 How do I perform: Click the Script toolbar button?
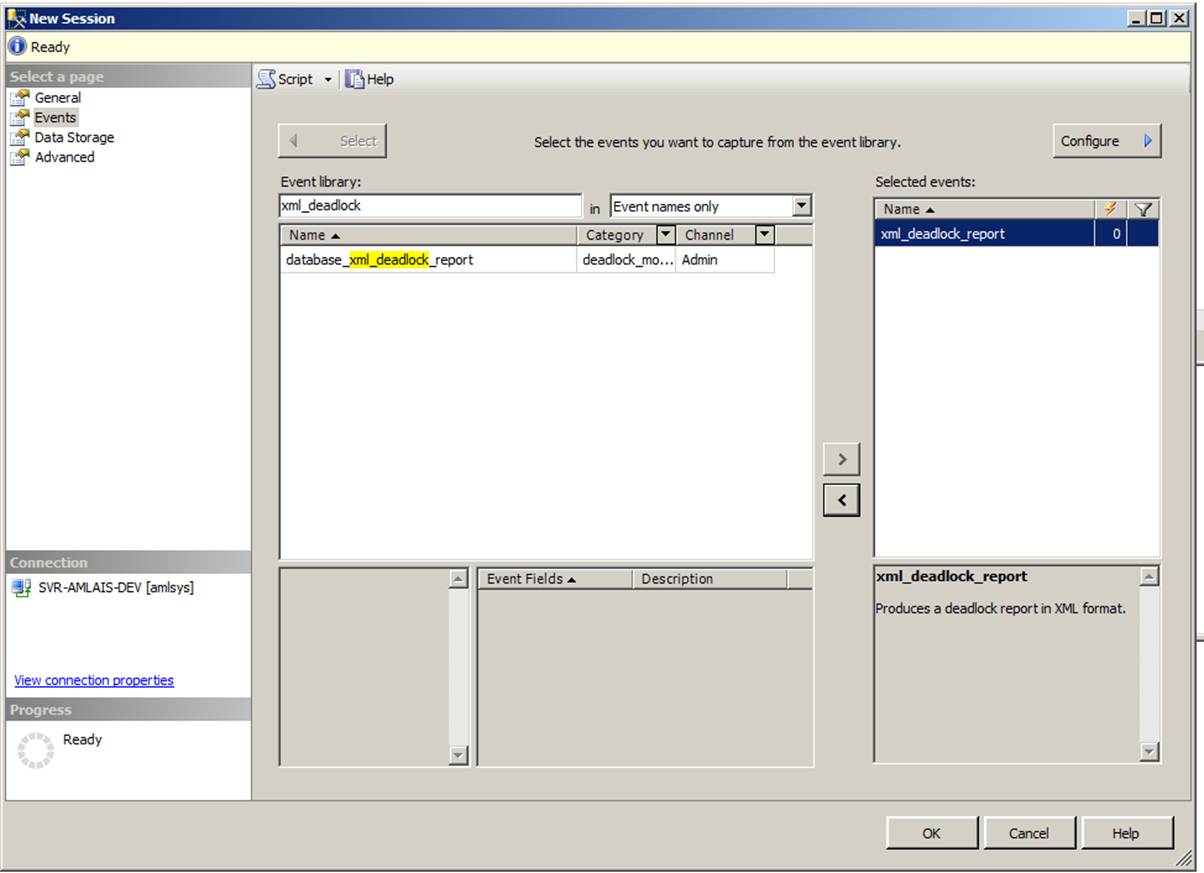pos(286,79)
